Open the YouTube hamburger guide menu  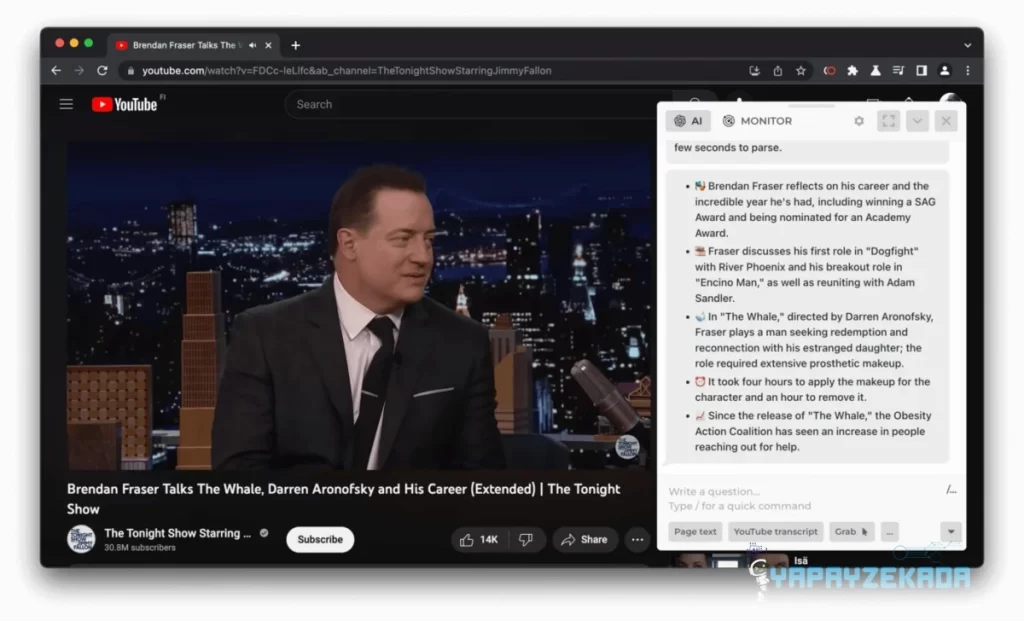(x=66, y=104)
